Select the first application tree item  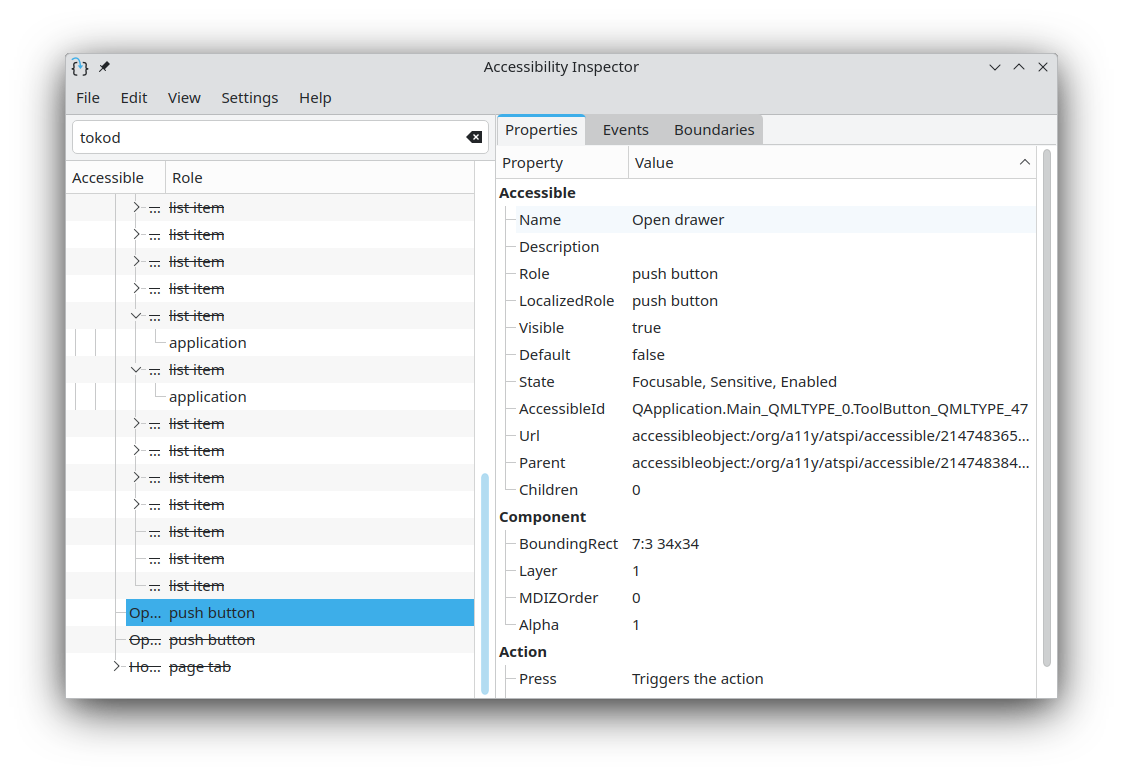click(207, 343)
